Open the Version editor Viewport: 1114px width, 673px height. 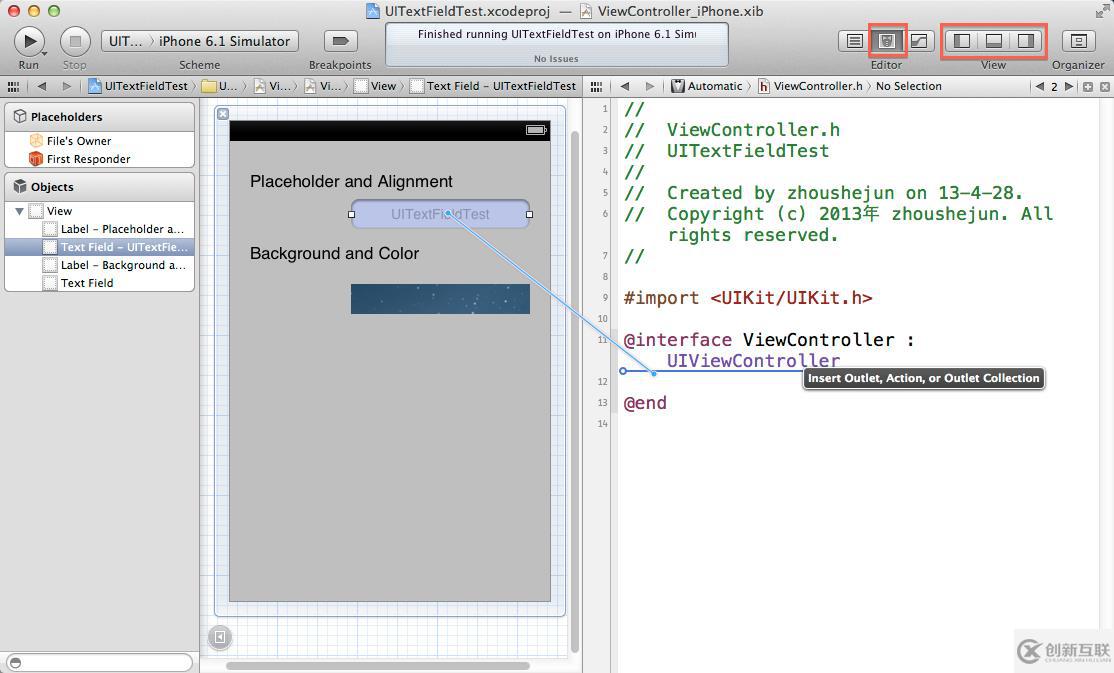[x=918, y=41]
